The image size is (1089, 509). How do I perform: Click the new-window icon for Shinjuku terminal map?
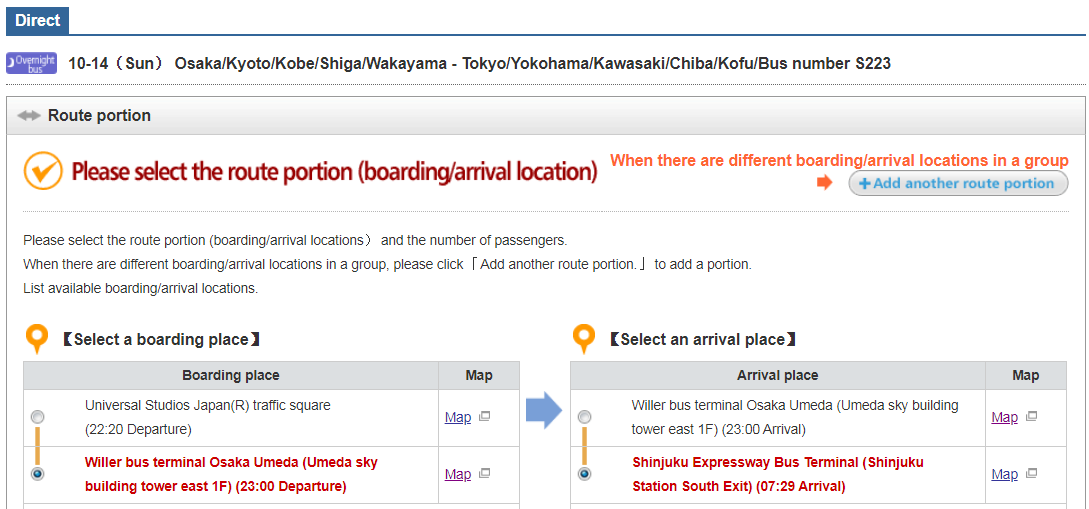tap(1032, 474)
